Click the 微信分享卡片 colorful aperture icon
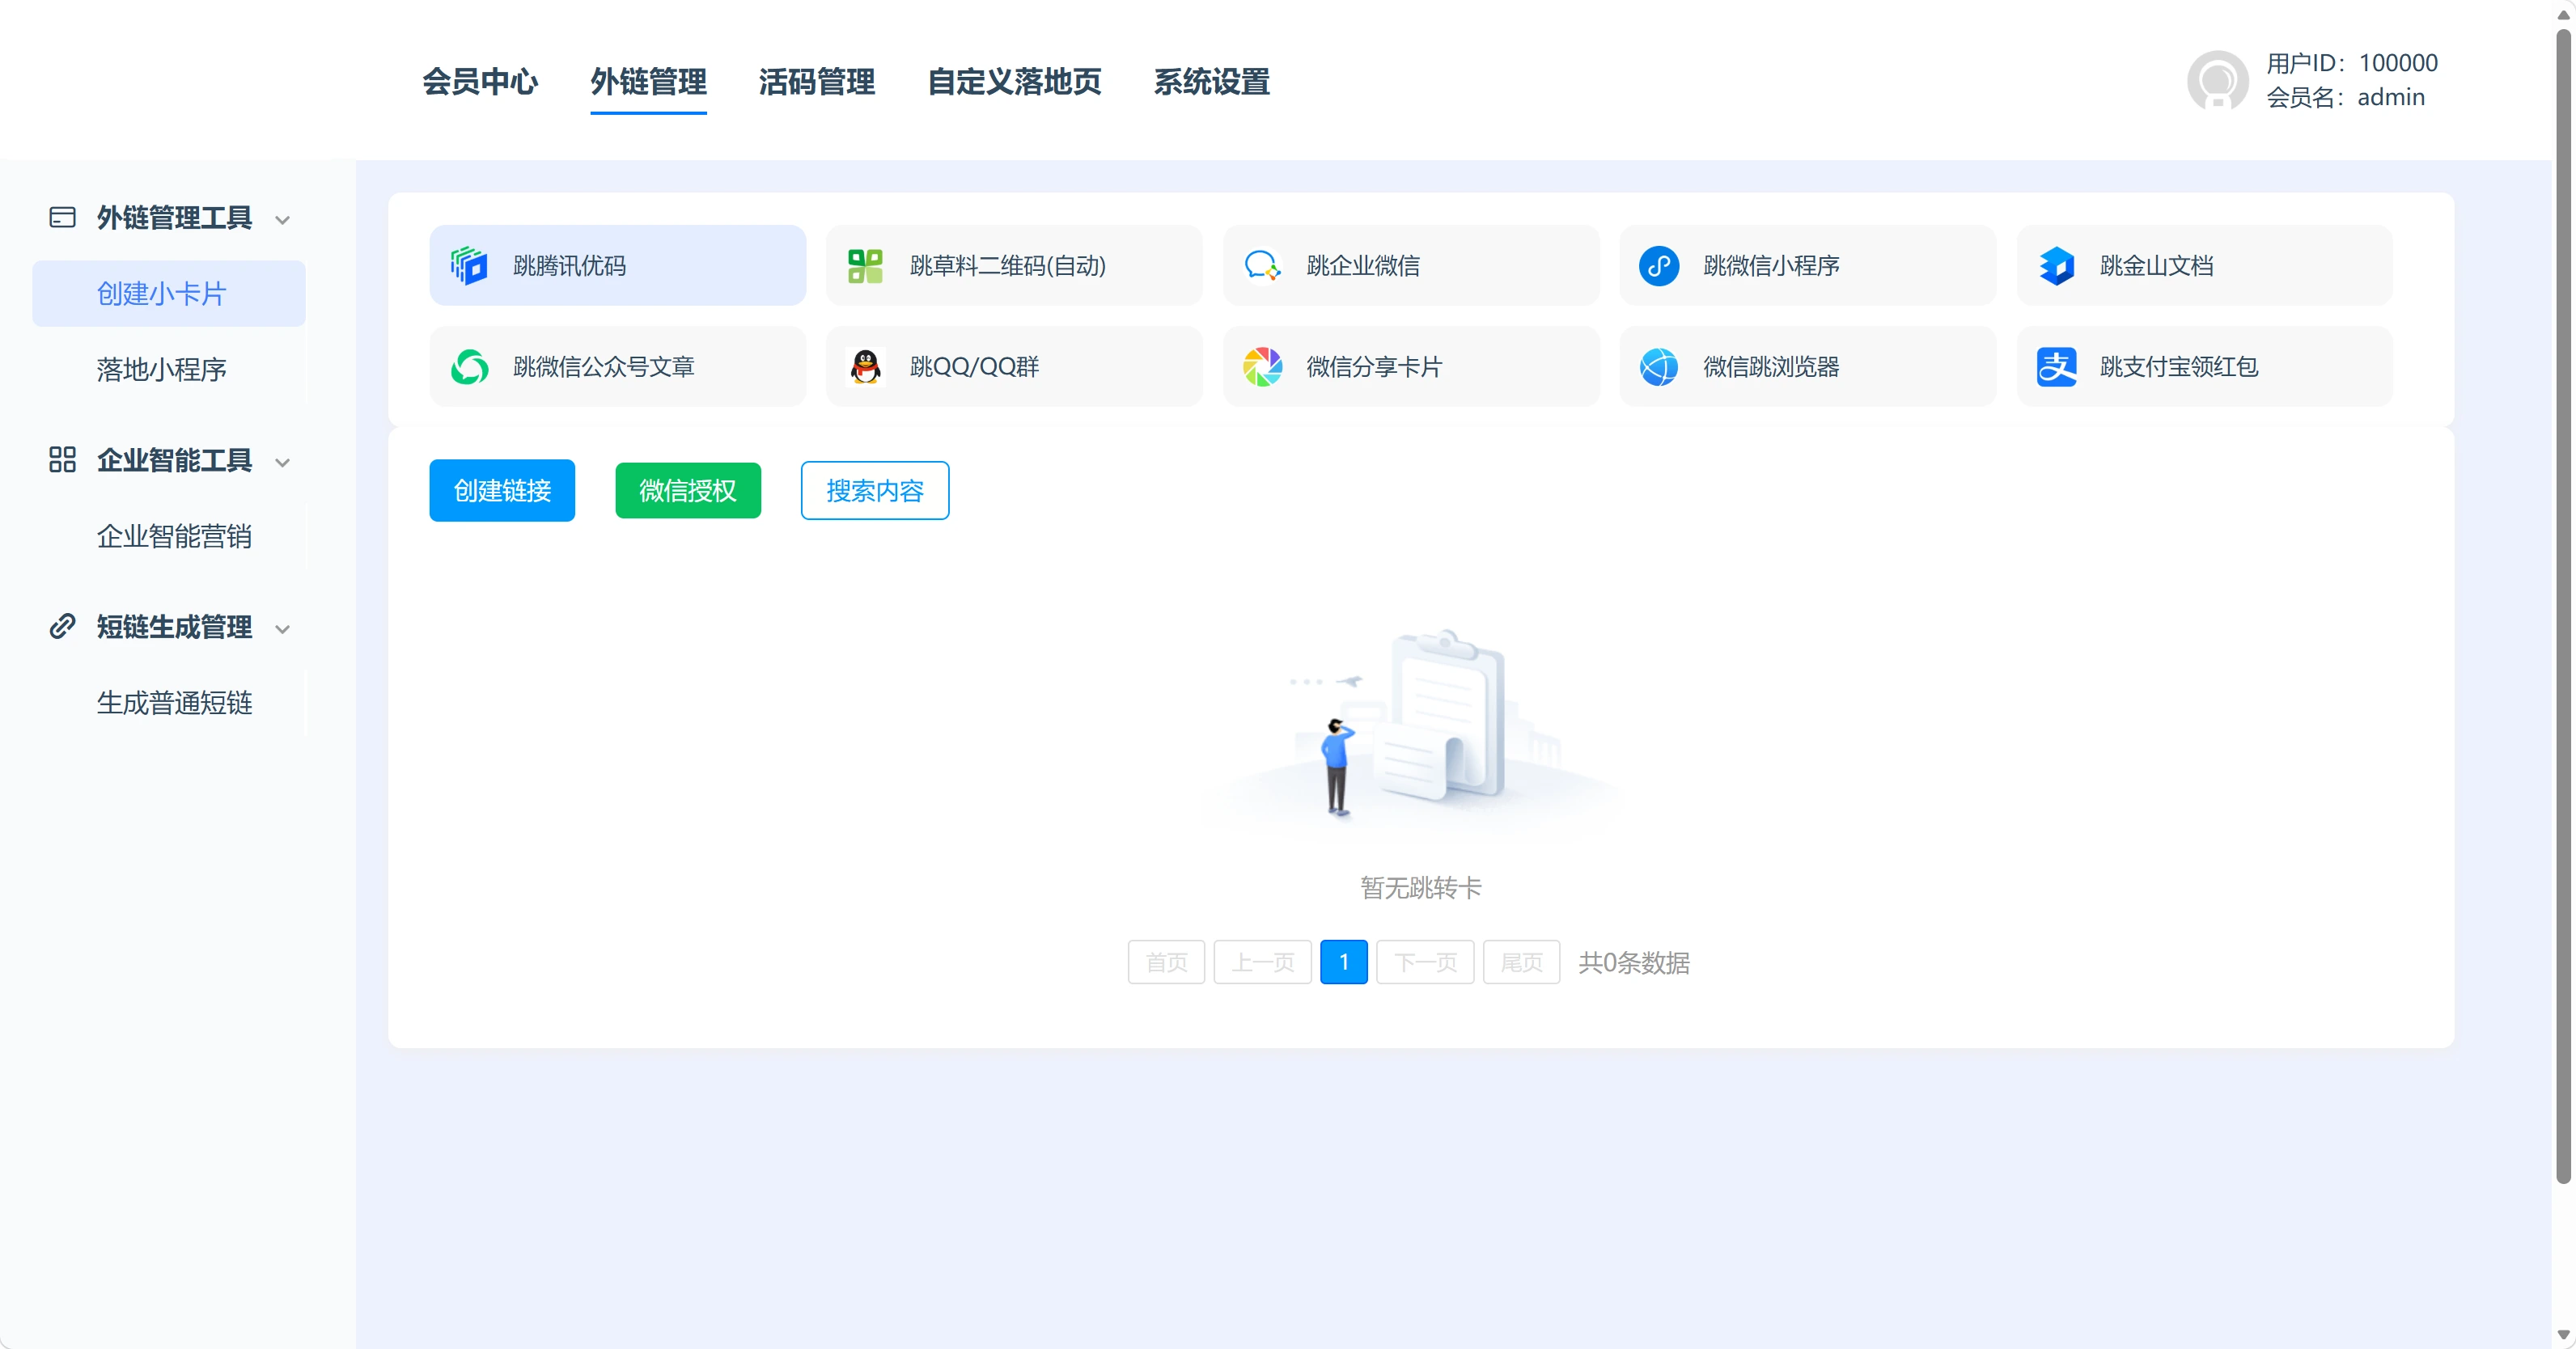This screenshot has width=2576, height=1349. 1262,367
